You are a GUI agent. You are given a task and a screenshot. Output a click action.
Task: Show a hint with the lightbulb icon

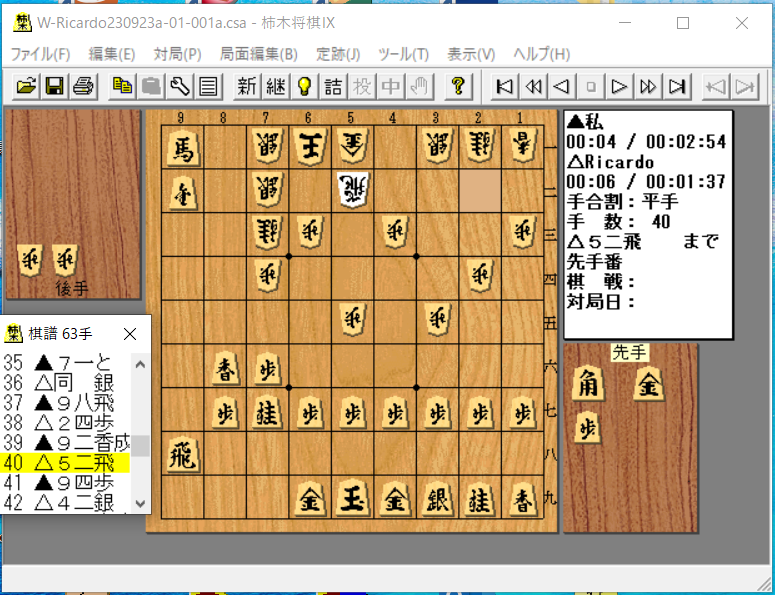[x=304, y=87]
